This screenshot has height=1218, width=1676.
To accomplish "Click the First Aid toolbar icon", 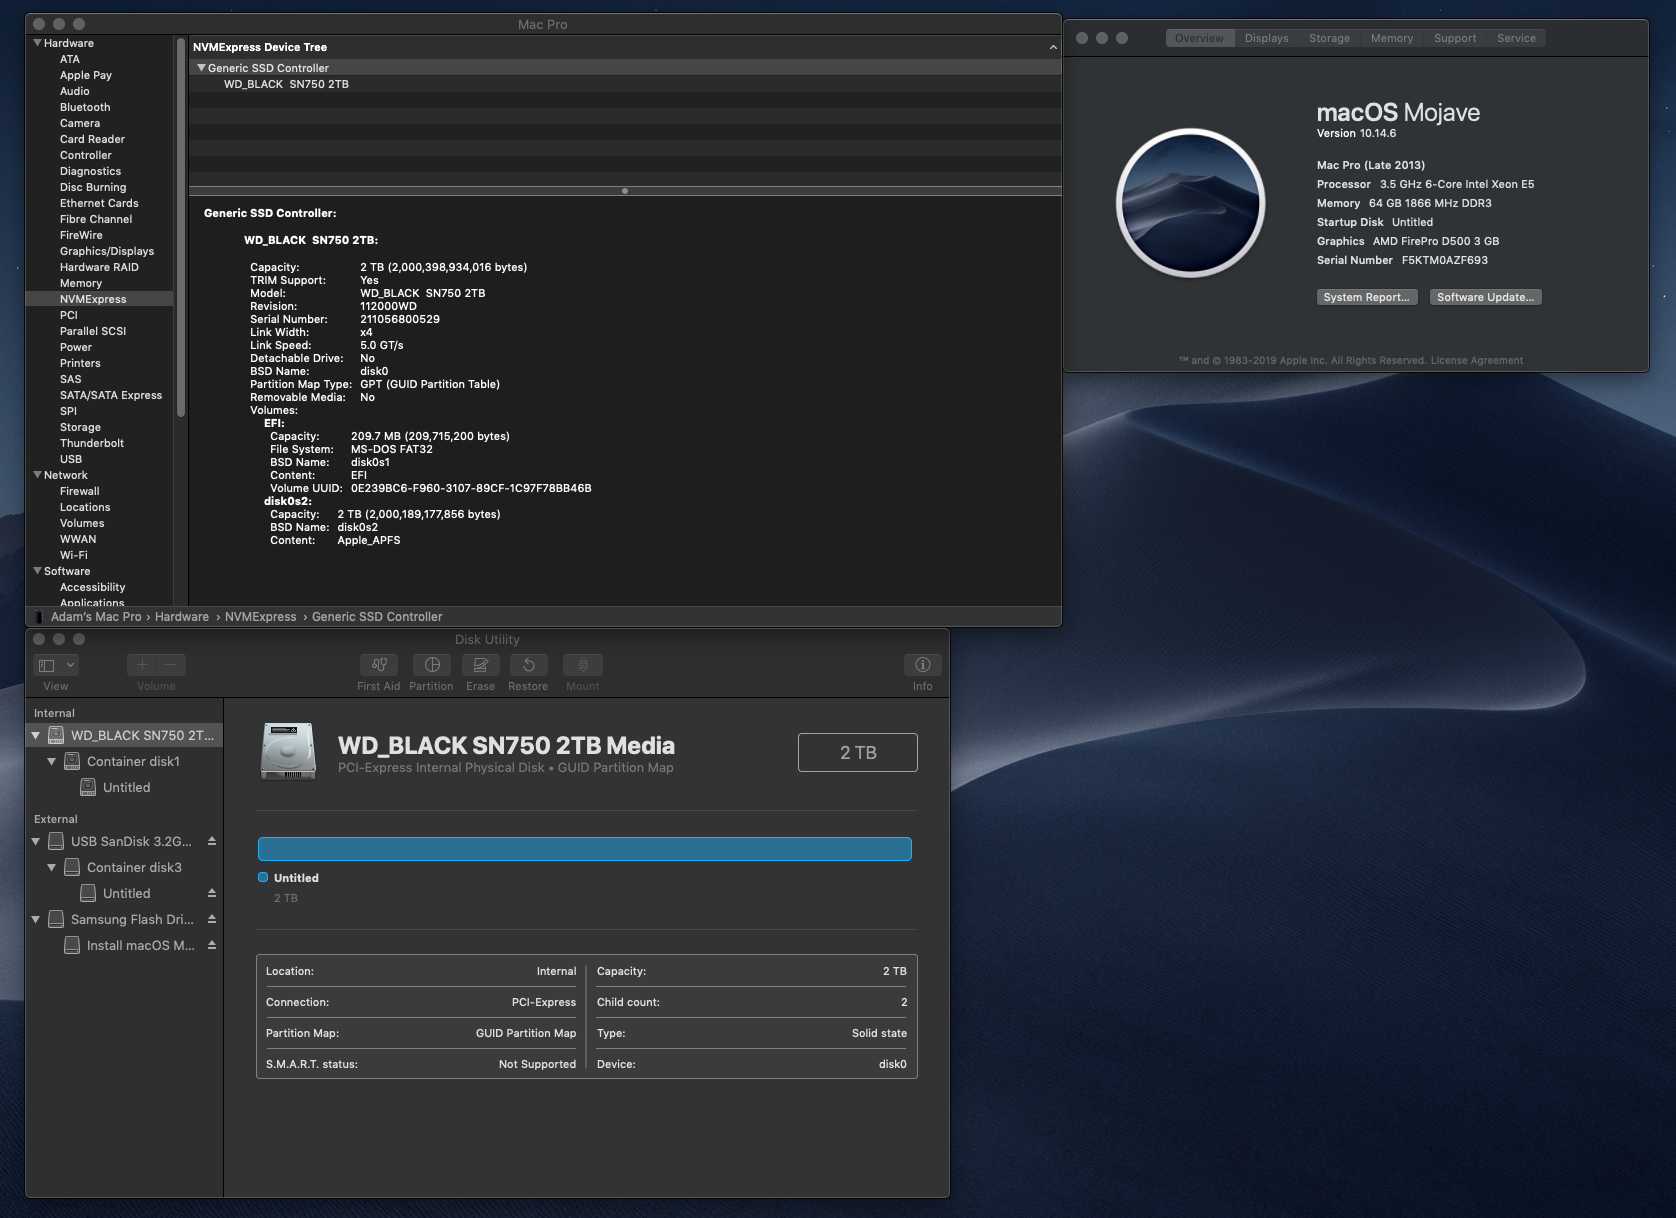I will pos(378,665).
